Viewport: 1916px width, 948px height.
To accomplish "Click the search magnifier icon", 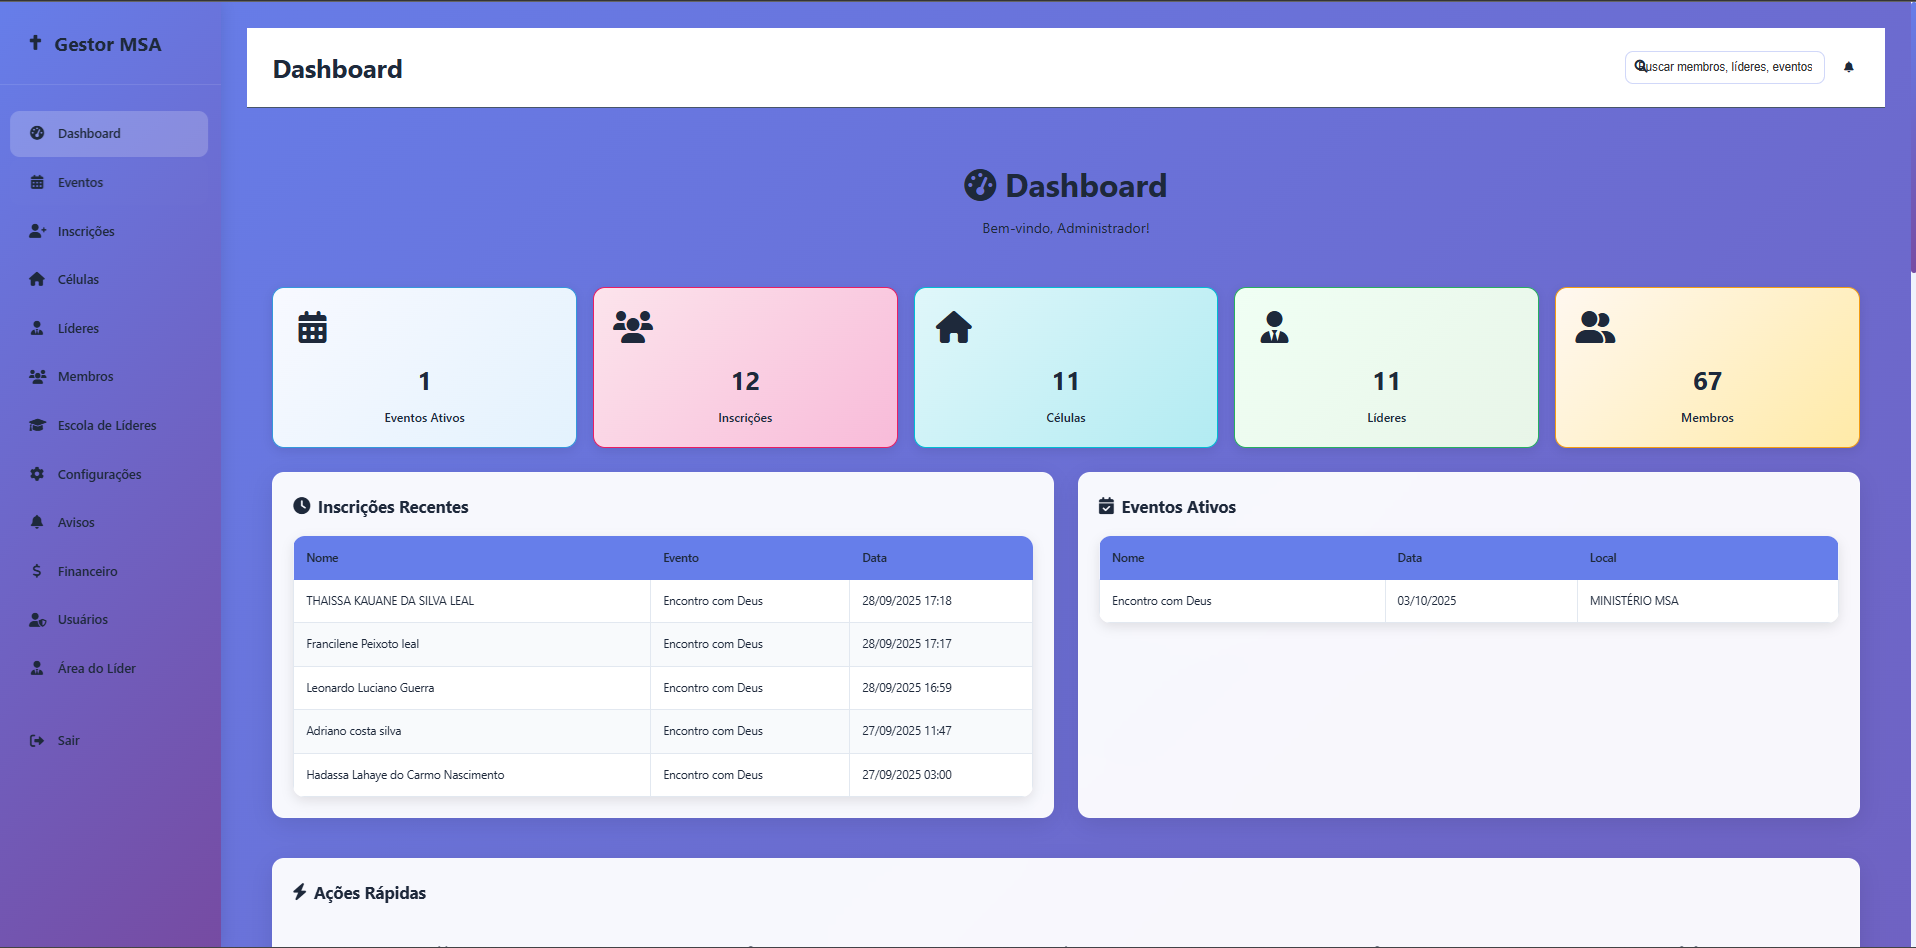I will (1639, 66).
